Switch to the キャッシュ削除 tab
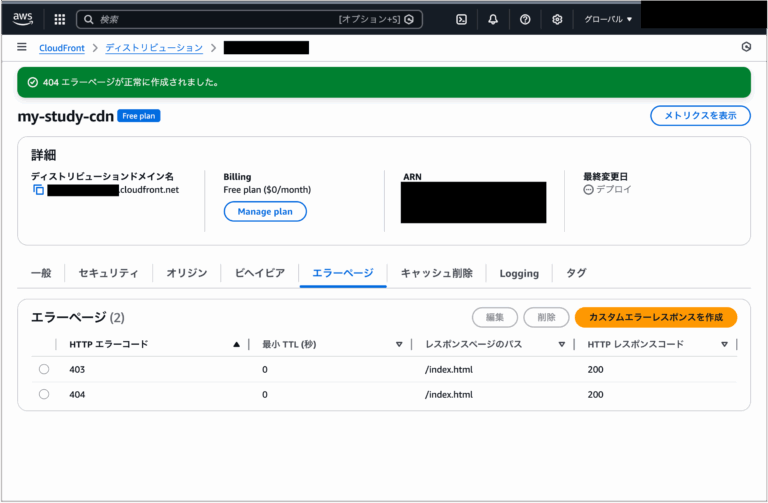This screenshot has width=768, height=503. [436, 273]
